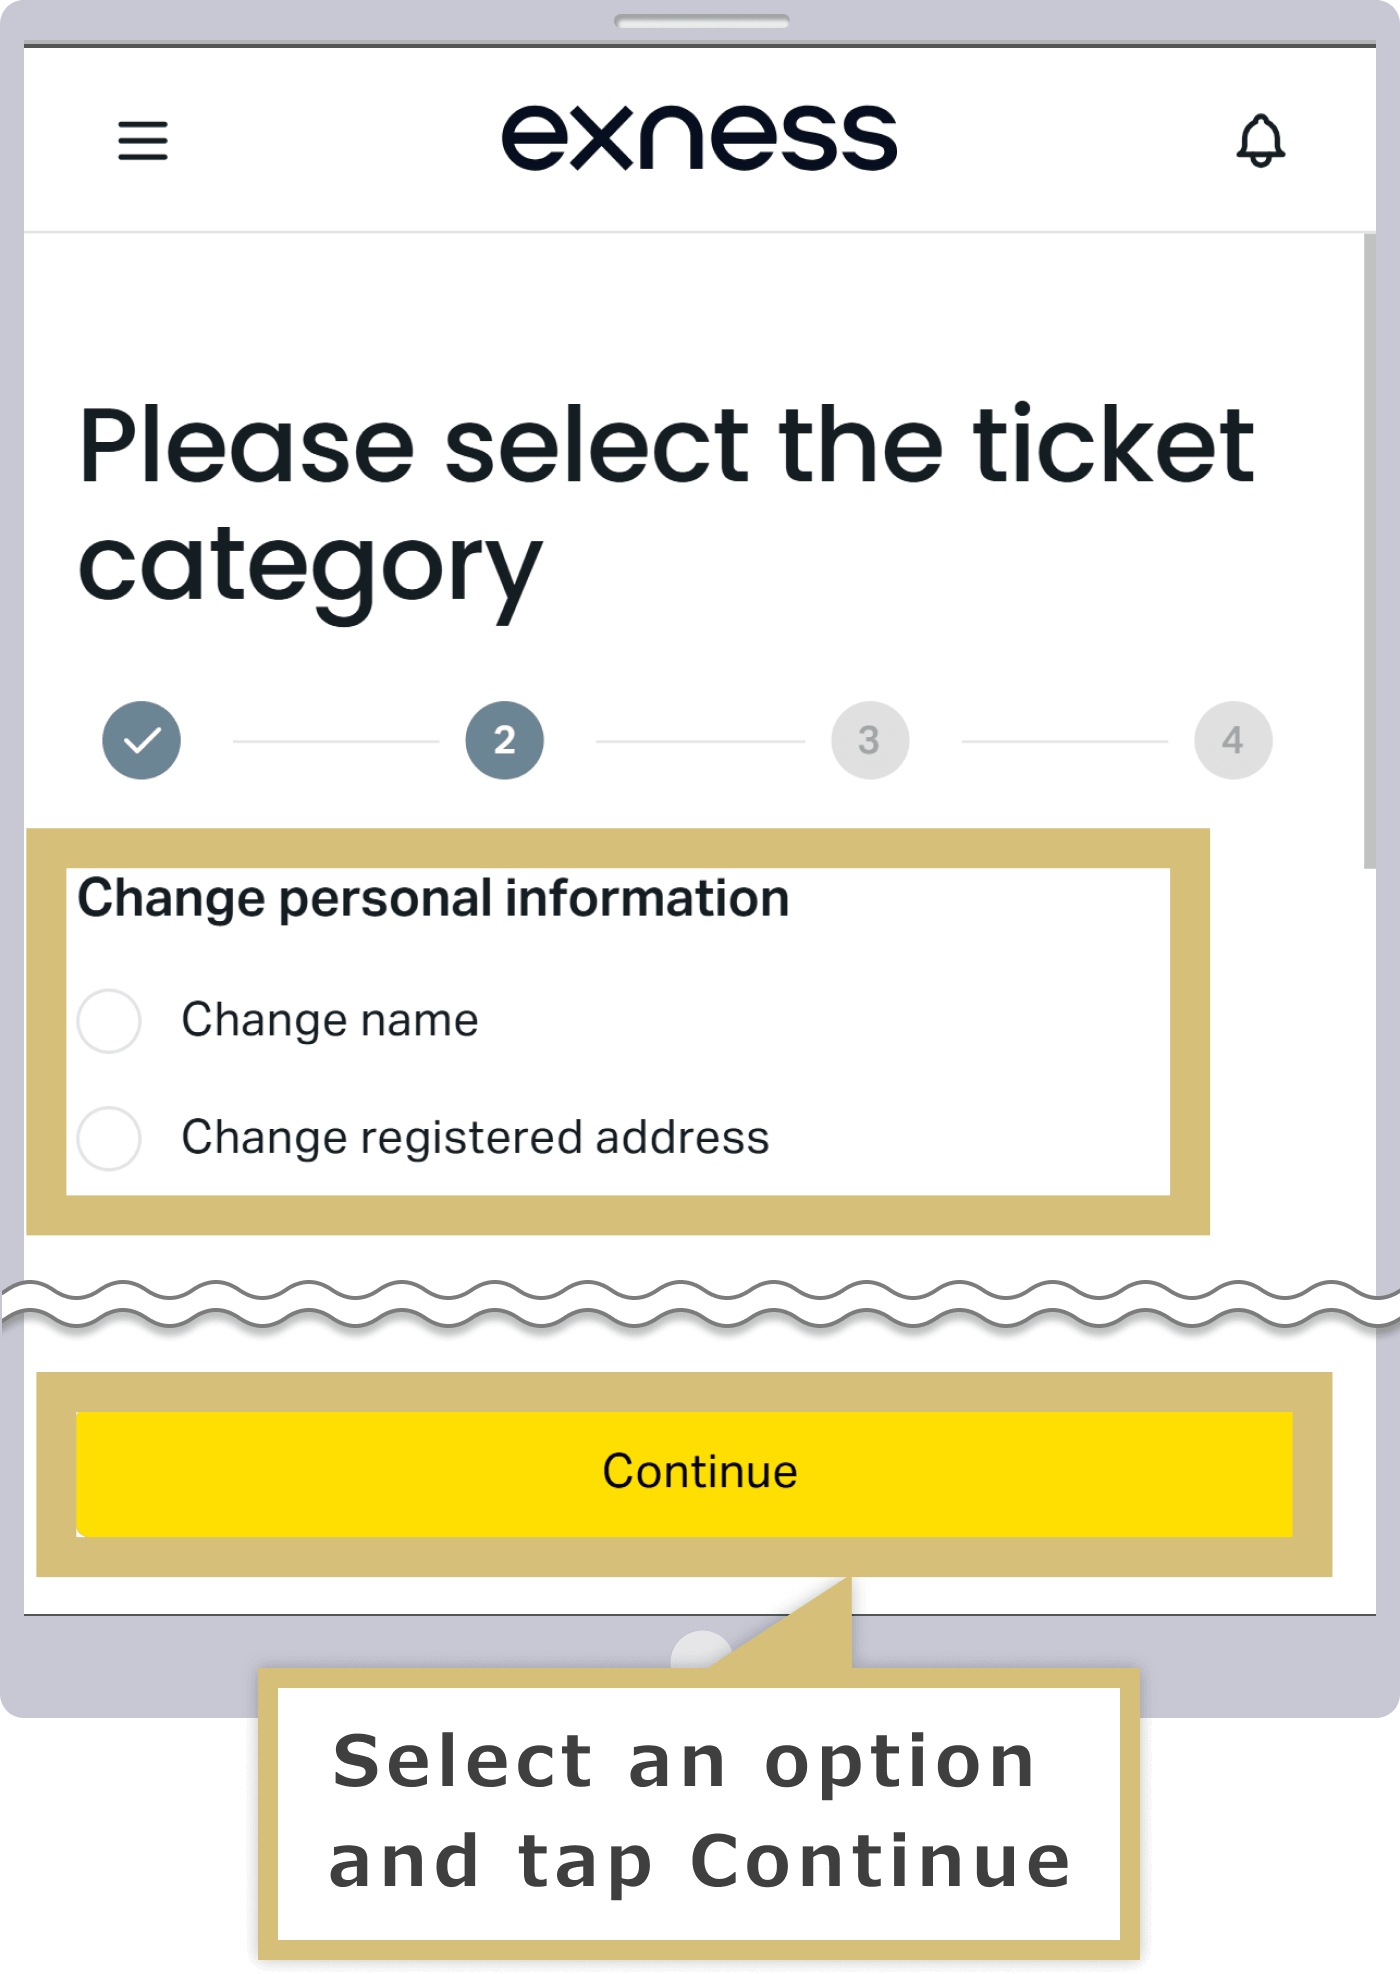Click connector line between steps 3 and 4
Screen dimensions: 1400x1974
pyautogui.click(x=1065, y=741)
